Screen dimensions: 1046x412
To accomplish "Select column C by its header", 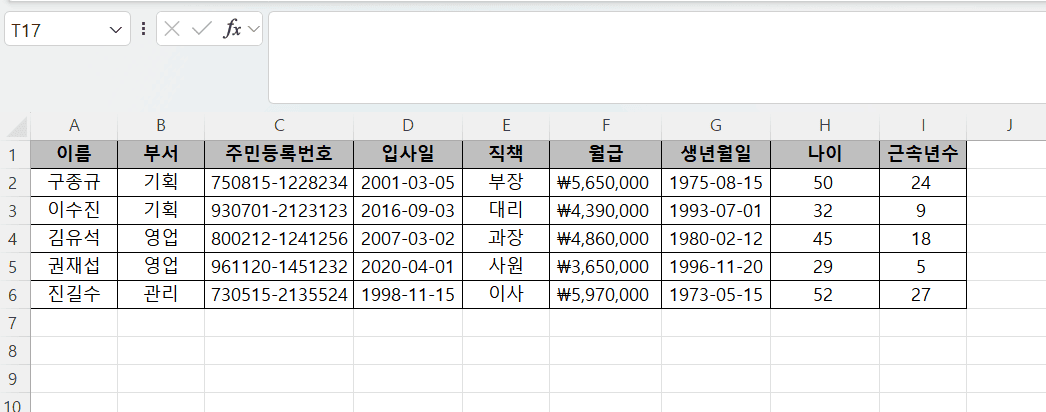I will [x=279, y=125].
